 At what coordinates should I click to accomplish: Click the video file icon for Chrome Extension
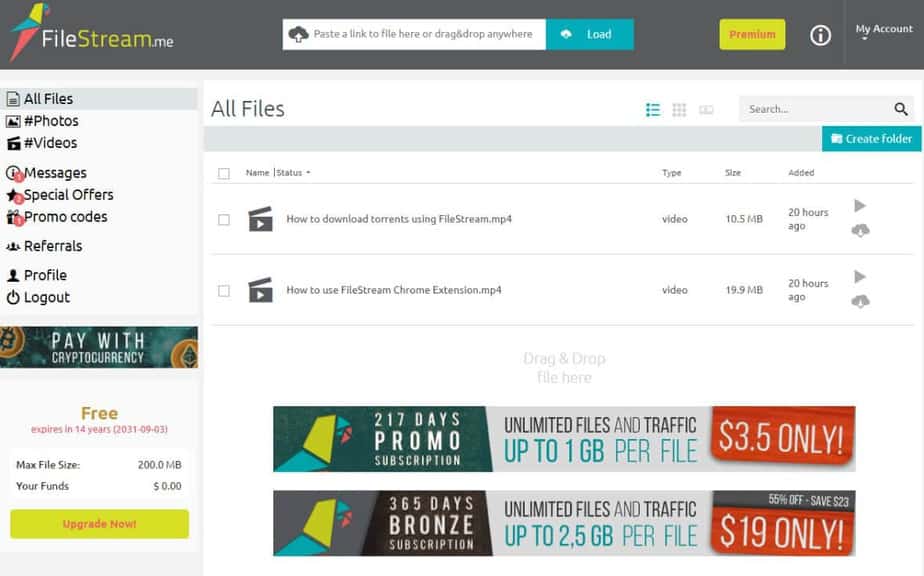coord(260,290)
